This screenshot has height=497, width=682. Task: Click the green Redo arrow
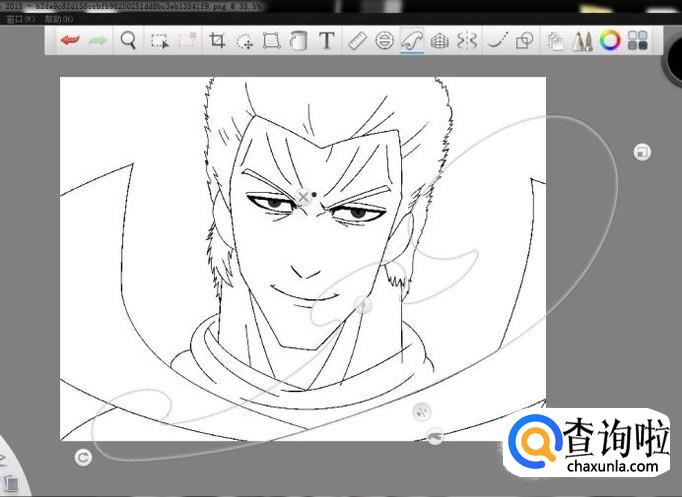click(97, 41)
